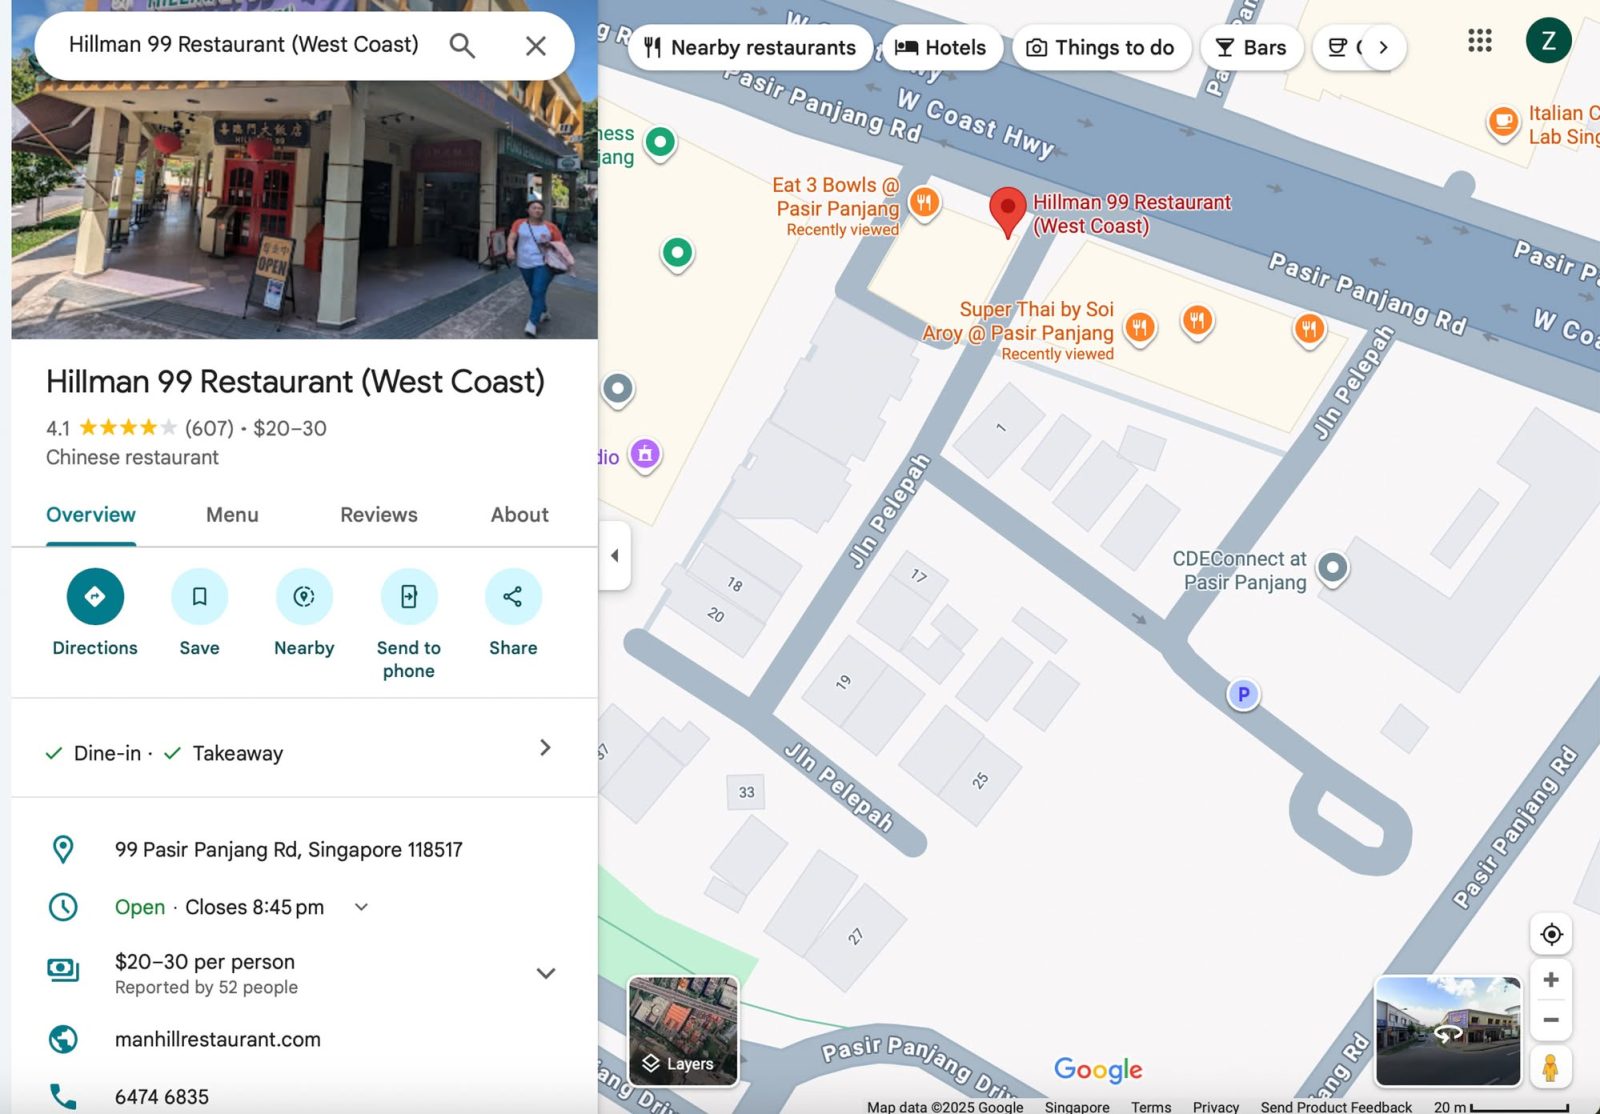The image size is (1600, 1114).
Task: Click the red Hillman 99 map pin
Action: pyautogui.click(x=1007, y=212)
